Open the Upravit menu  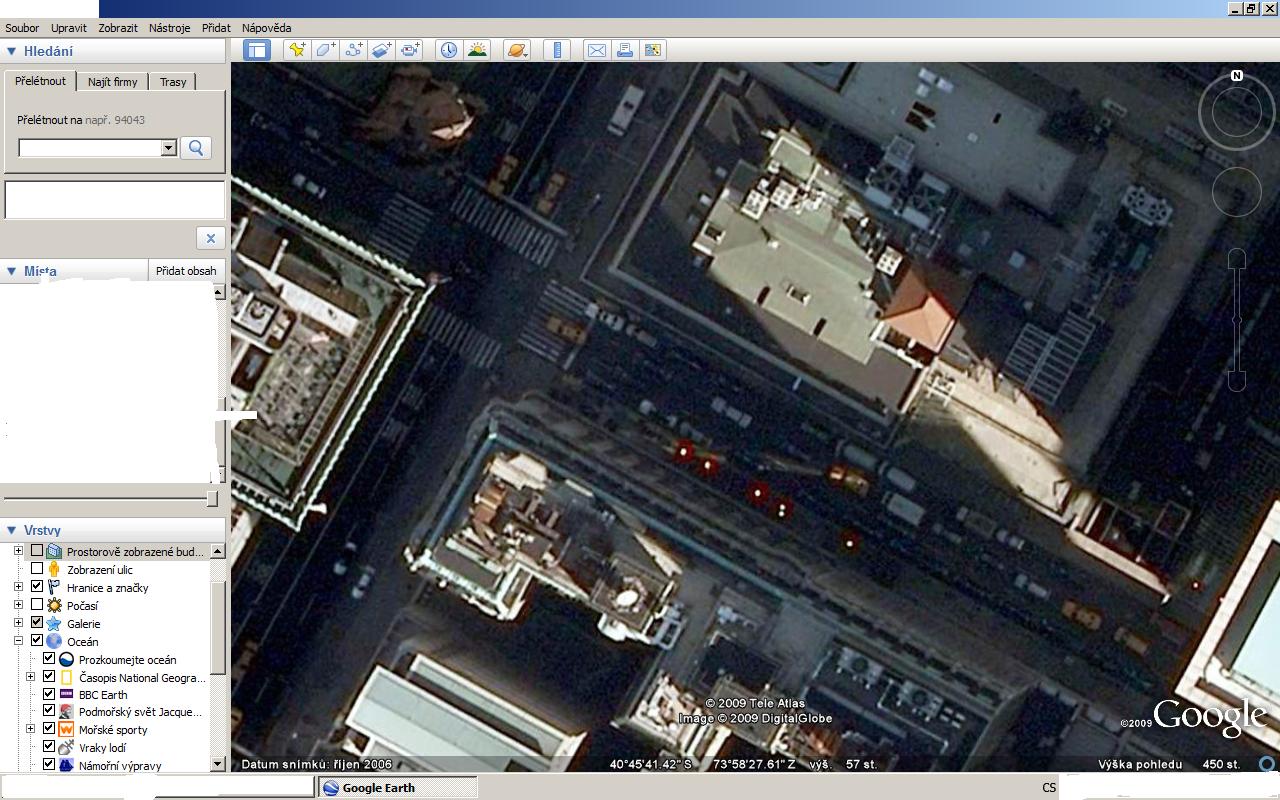[x=69, y=28]
